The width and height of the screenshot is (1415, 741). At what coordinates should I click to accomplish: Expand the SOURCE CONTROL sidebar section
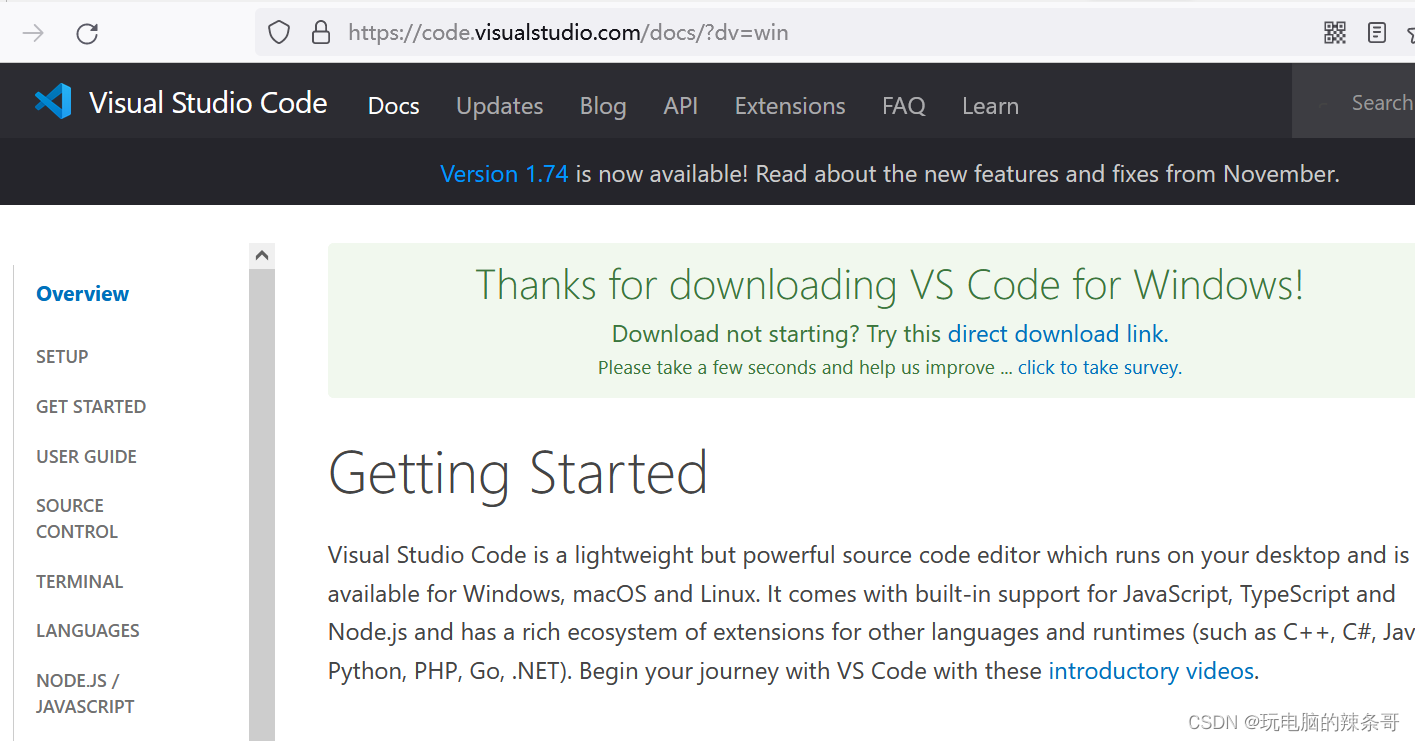(77, 519)
